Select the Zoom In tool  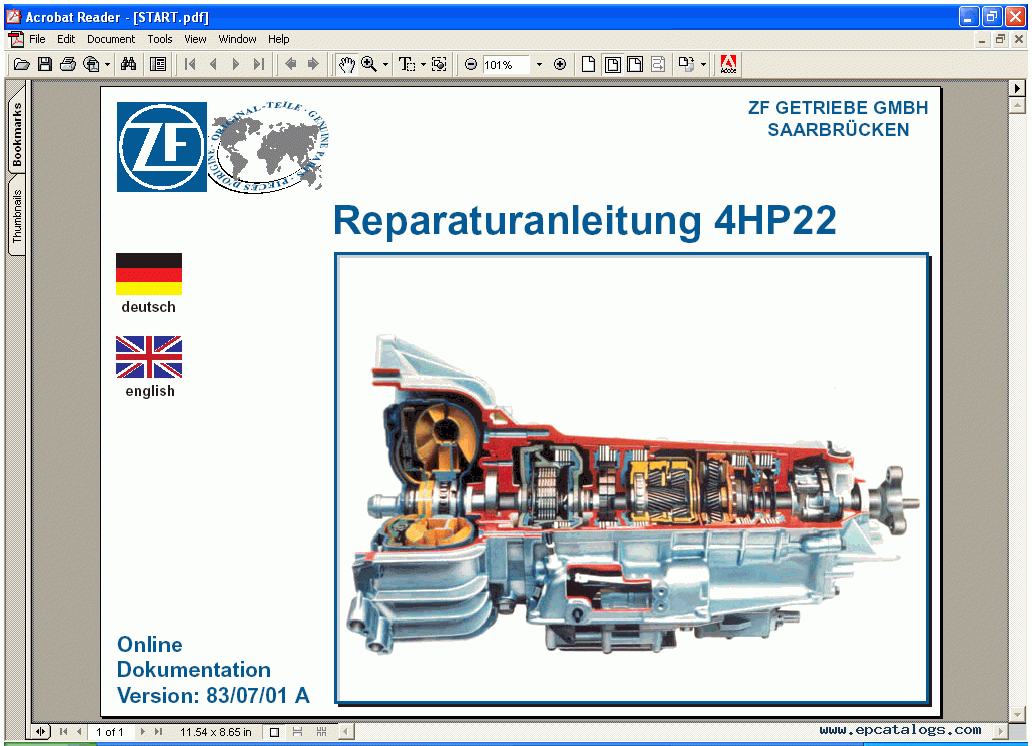click(368, 64)
